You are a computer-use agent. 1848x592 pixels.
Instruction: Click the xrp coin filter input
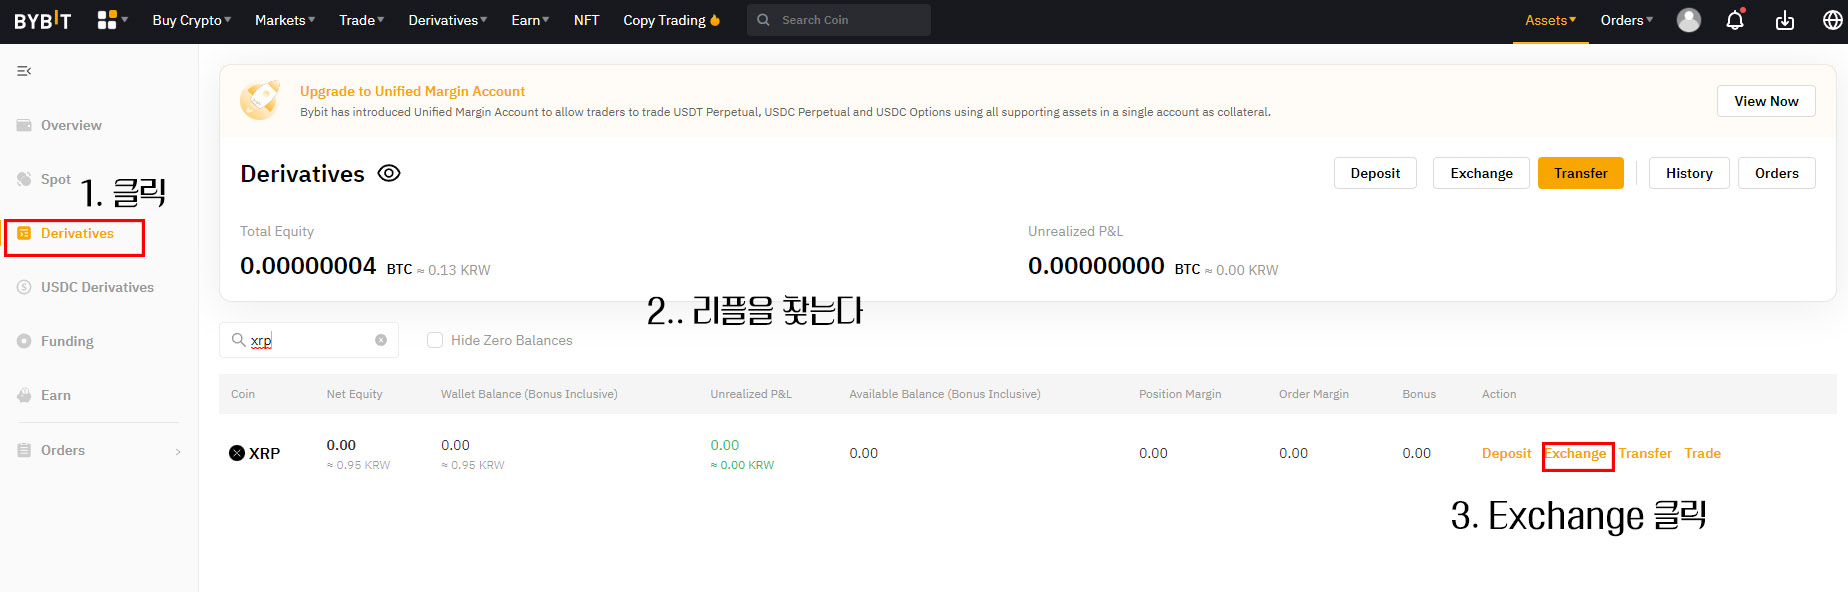click(x=309, y=340)
